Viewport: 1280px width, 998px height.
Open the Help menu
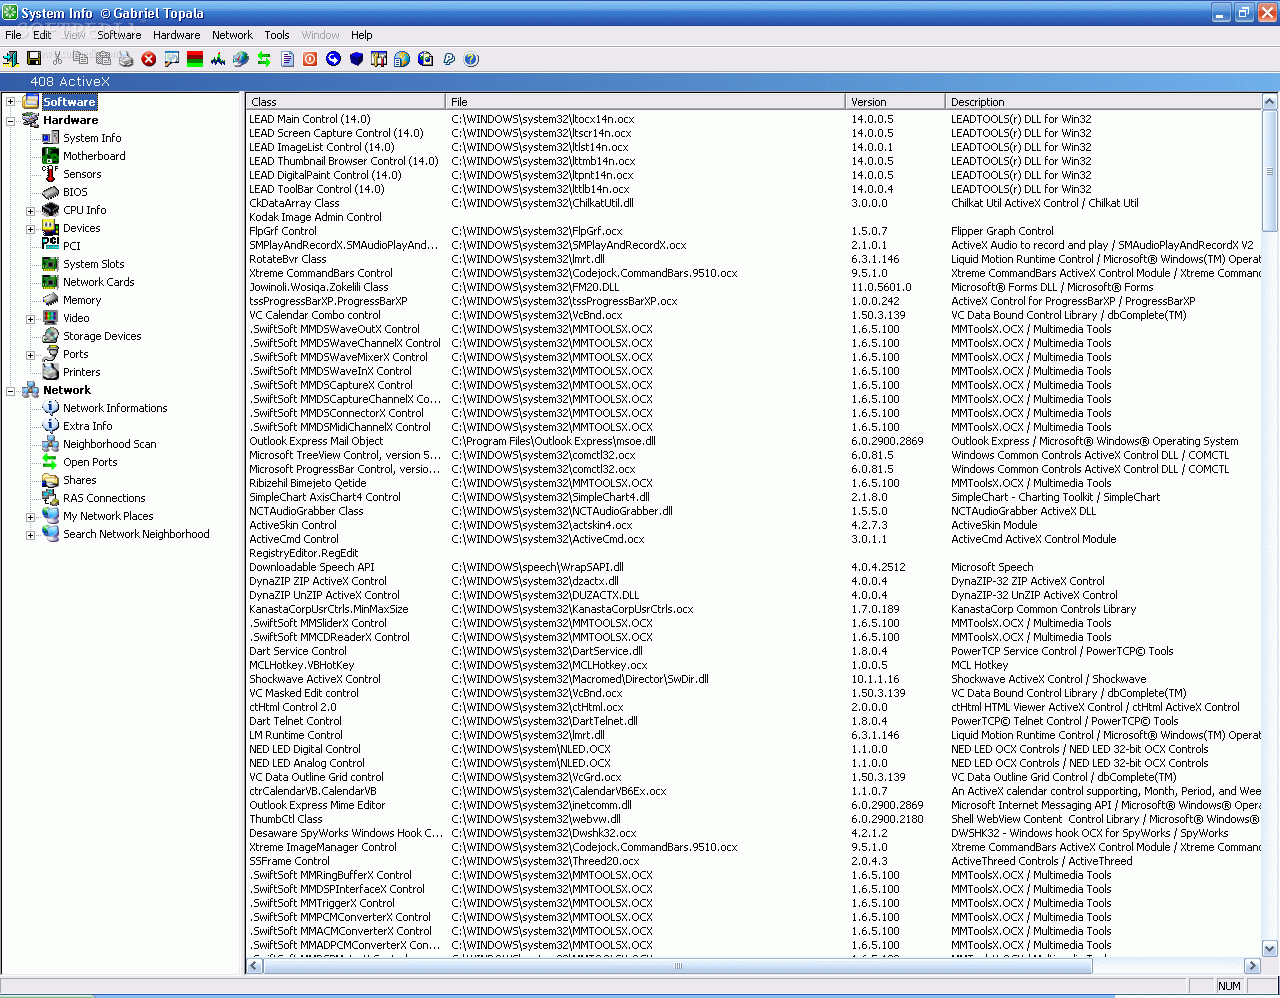[x=362, y=35]
